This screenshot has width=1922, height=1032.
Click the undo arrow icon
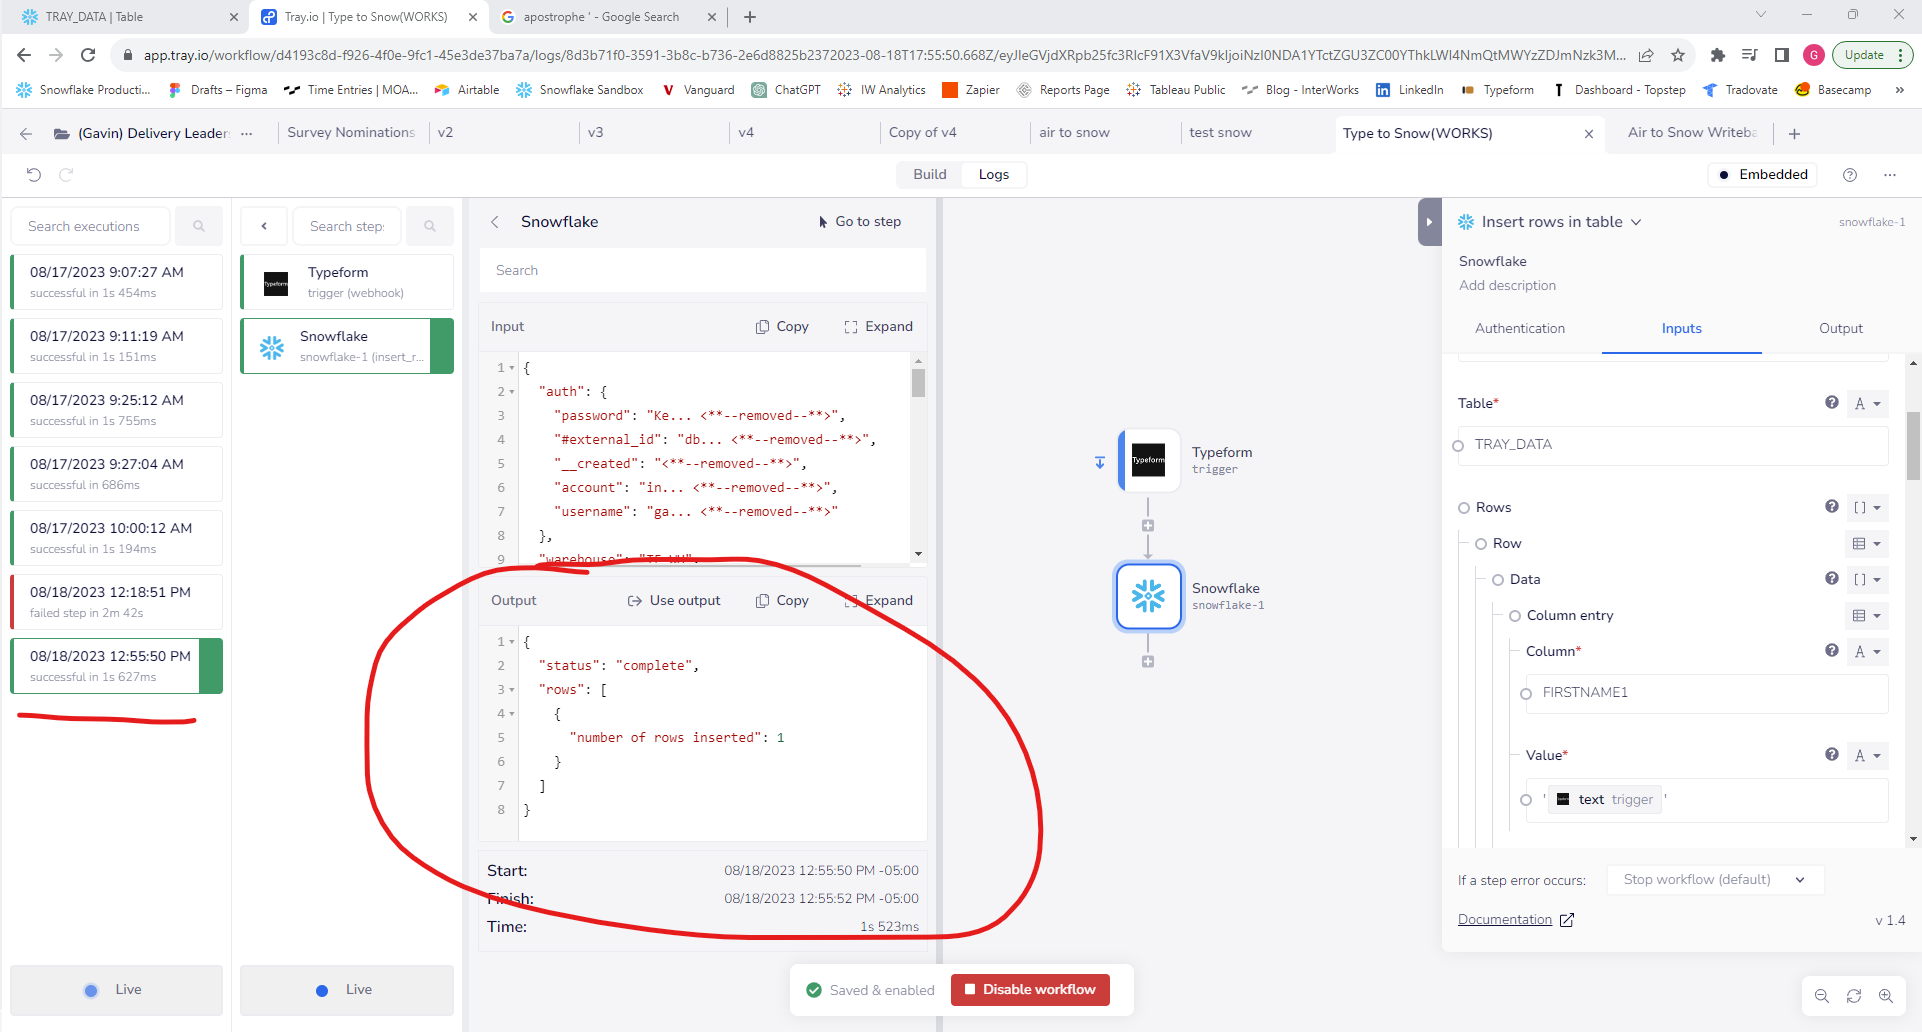click(34, 174)
